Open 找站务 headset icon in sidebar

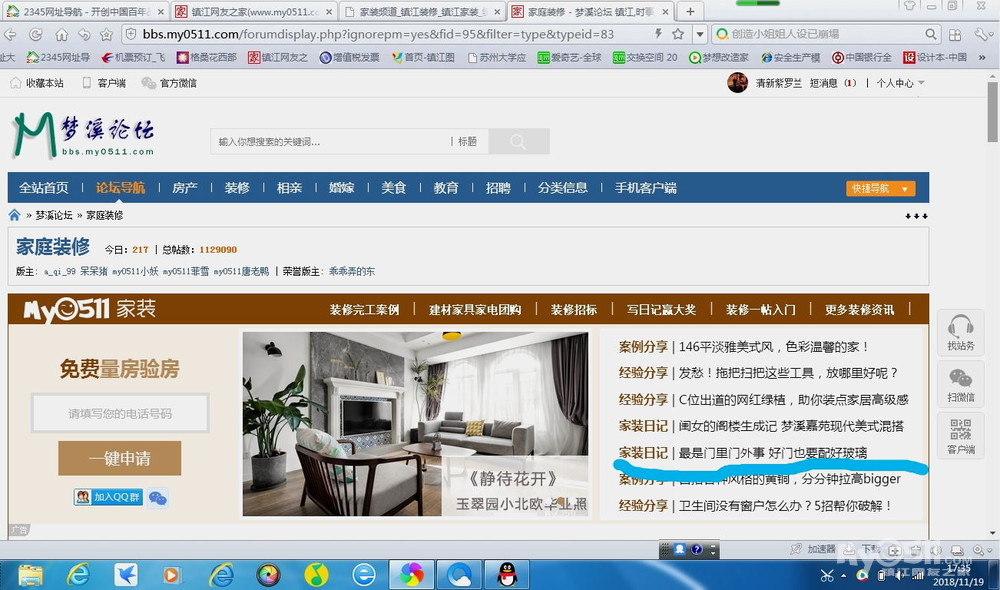(x=960, y=333)
